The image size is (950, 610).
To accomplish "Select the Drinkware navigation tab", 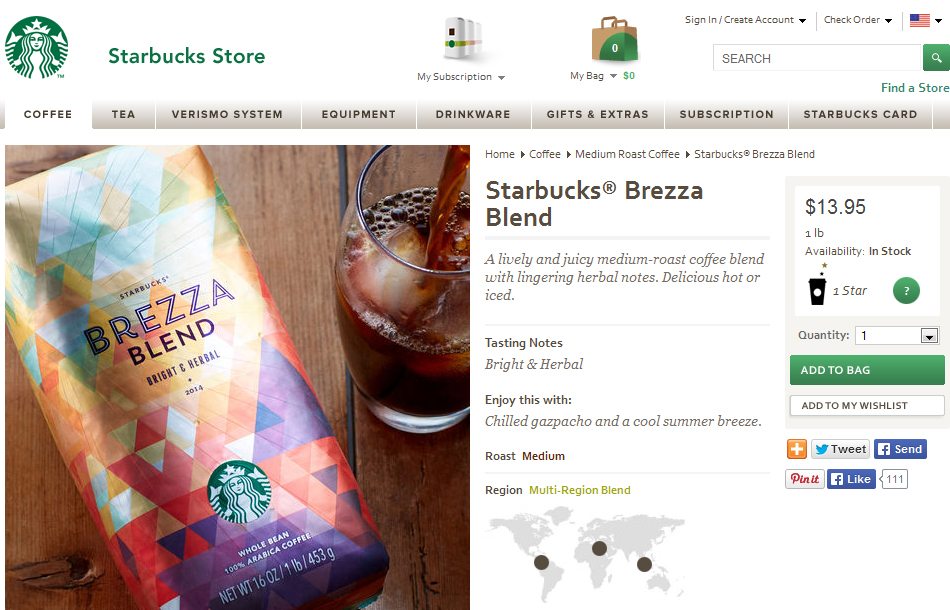I will click(x=473, y=114).
